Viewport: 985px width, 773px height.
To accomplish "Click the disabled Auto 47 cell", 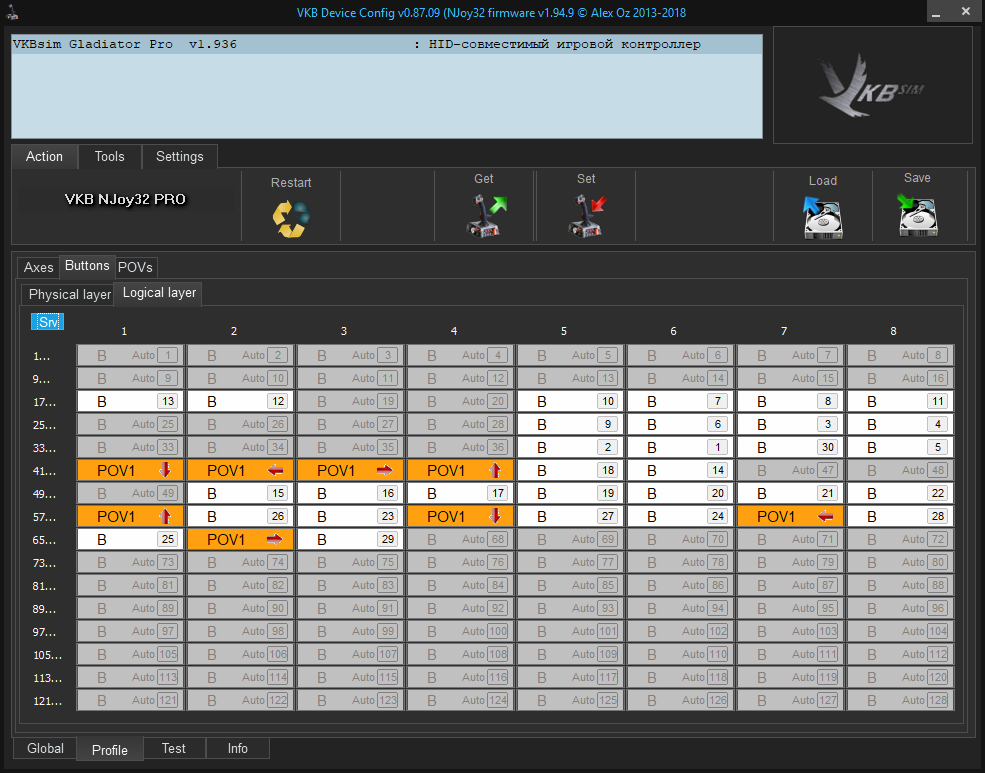I will point(790,470).
